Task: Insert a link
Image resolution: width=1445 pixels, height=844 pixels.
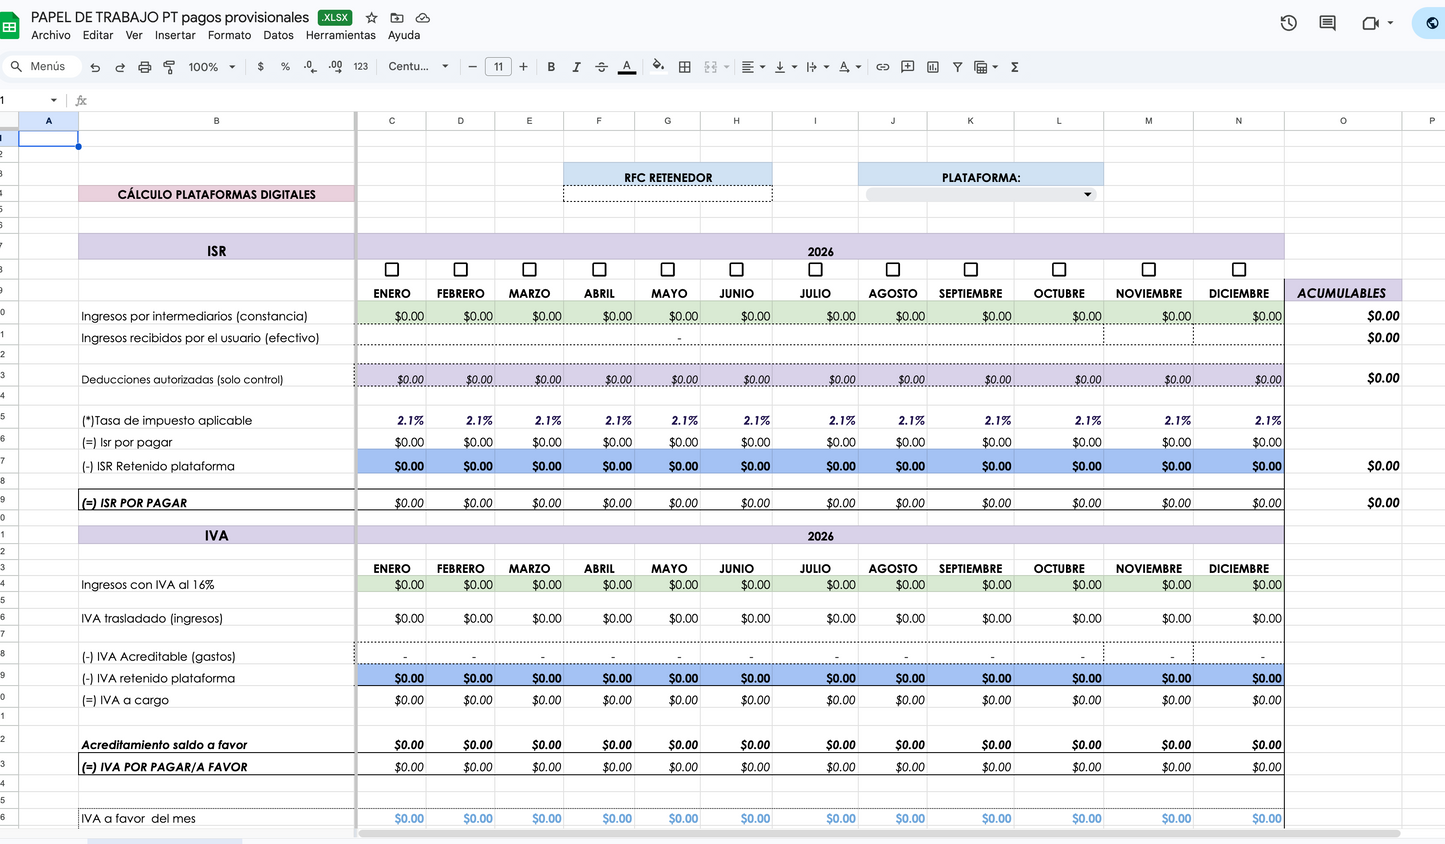Action: (882, 67)
